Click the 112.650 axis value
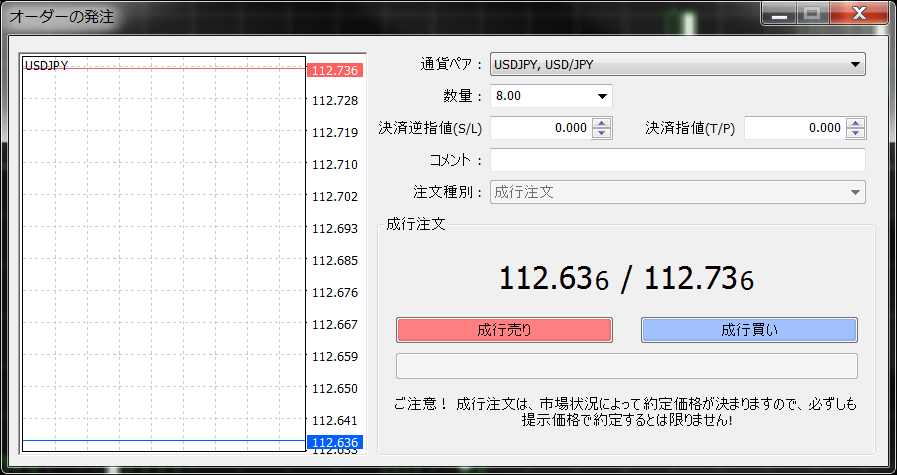Viewport: 897px width, 475px height. point(335,389)
